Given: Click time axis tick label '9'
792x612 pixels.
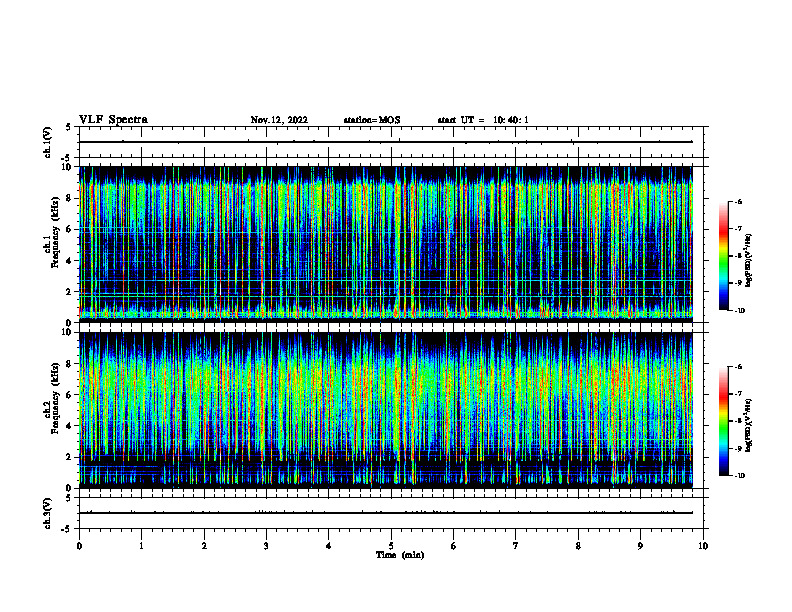Looking at the screenshot, I should pos(640,546).
